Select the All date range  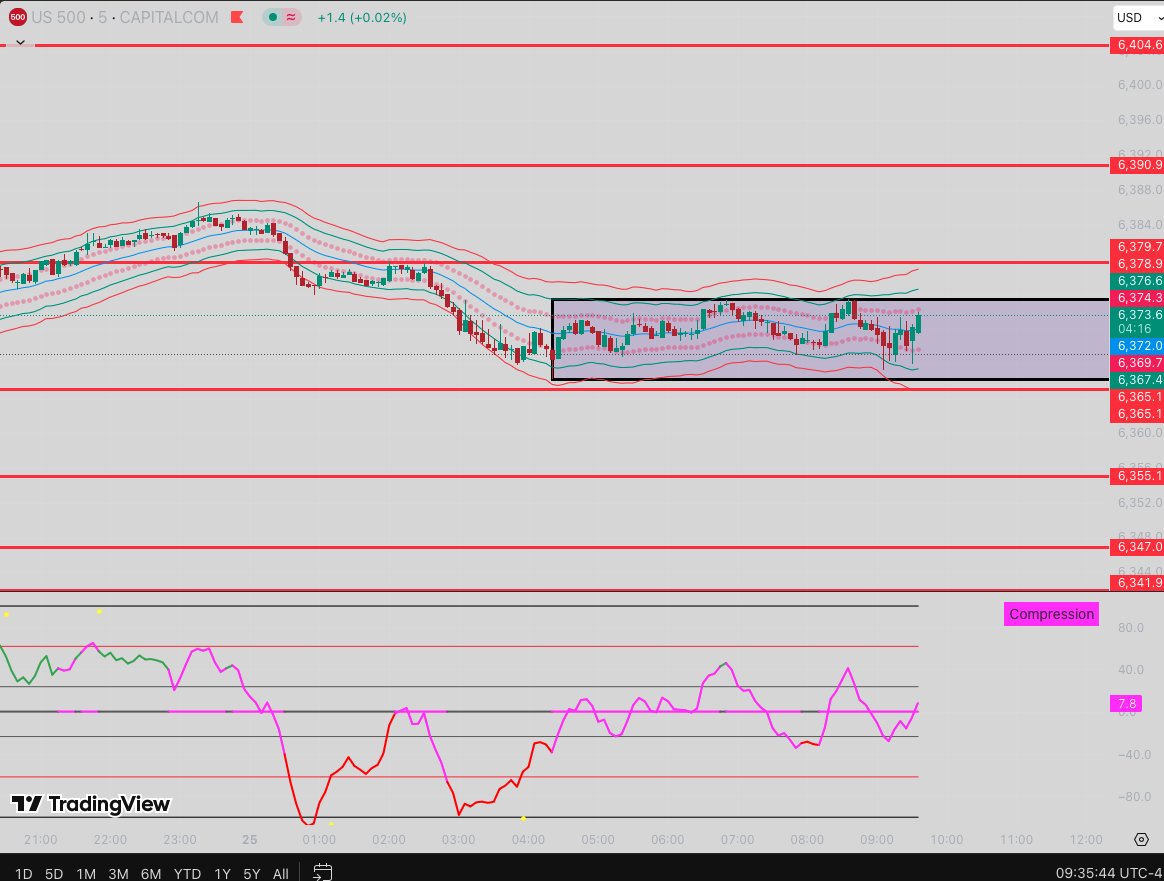click(x=281, y=874)
